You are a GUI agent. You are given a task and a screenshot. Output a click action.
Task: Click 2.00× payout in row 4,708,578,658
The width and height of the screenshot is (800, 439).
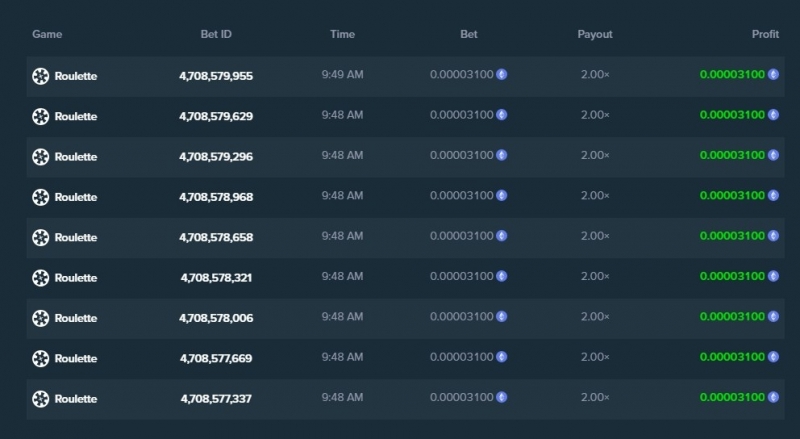point(595,236)
